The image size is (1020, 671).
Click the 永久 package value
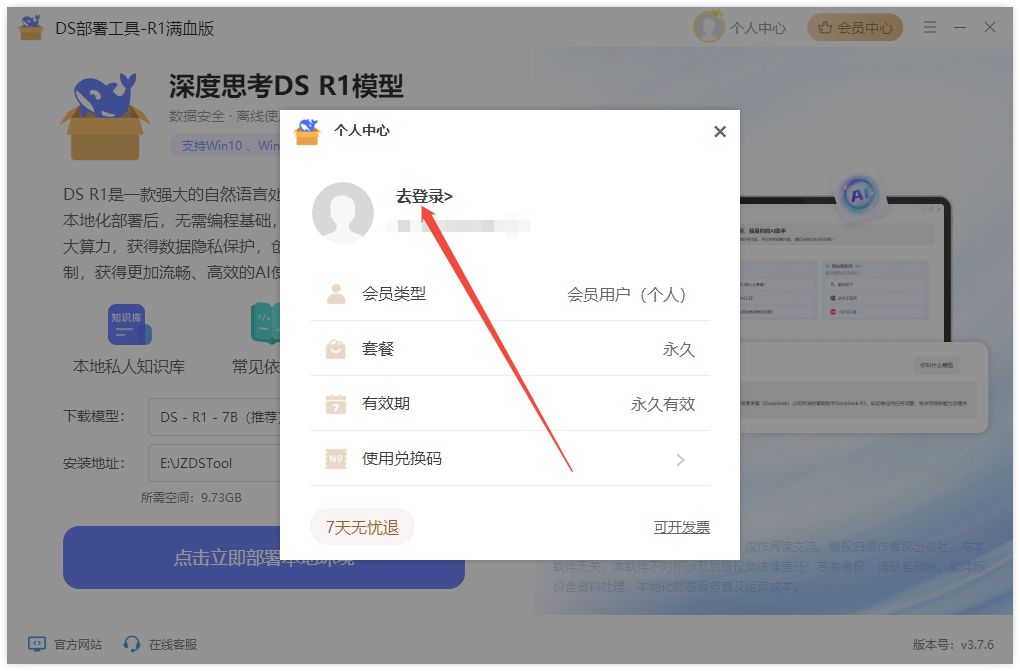(x=679, y=349)
